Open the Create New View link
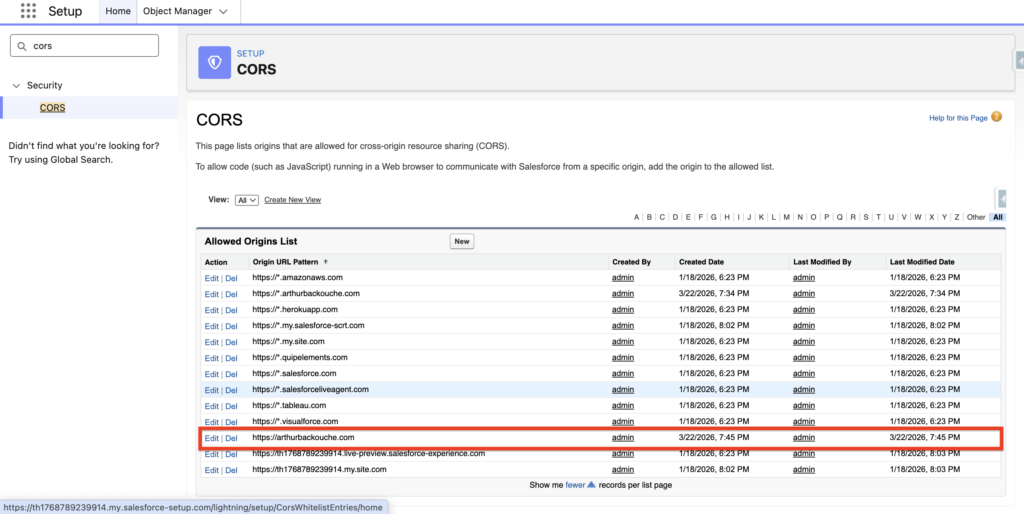Image resolution: width=1024 pixels, height=514 pixels. [292, 200]
